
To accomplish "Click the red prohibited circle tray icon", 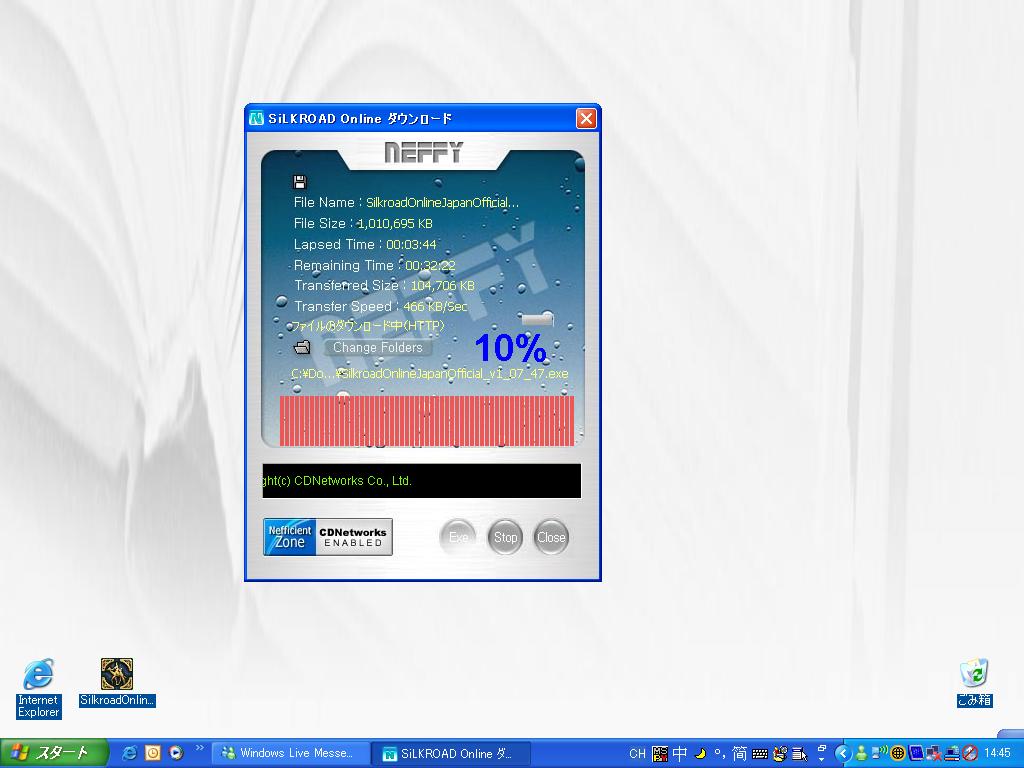I will tap(970, 754).
